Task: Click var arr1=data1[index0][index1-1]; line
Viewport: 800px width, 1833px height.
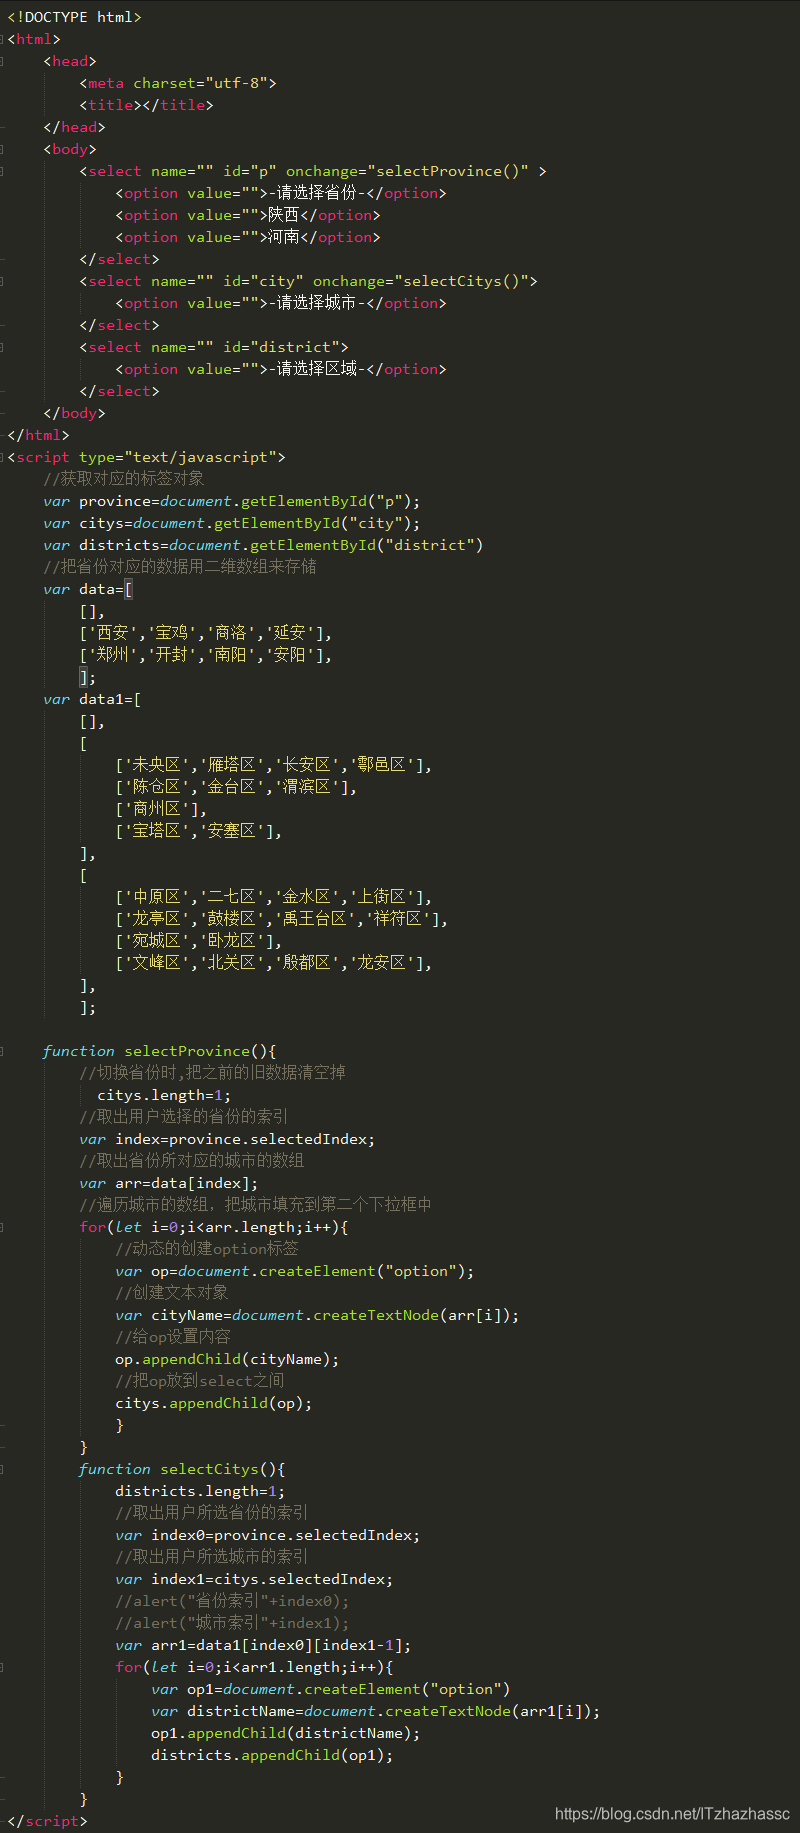Action: click(263, 1645)
